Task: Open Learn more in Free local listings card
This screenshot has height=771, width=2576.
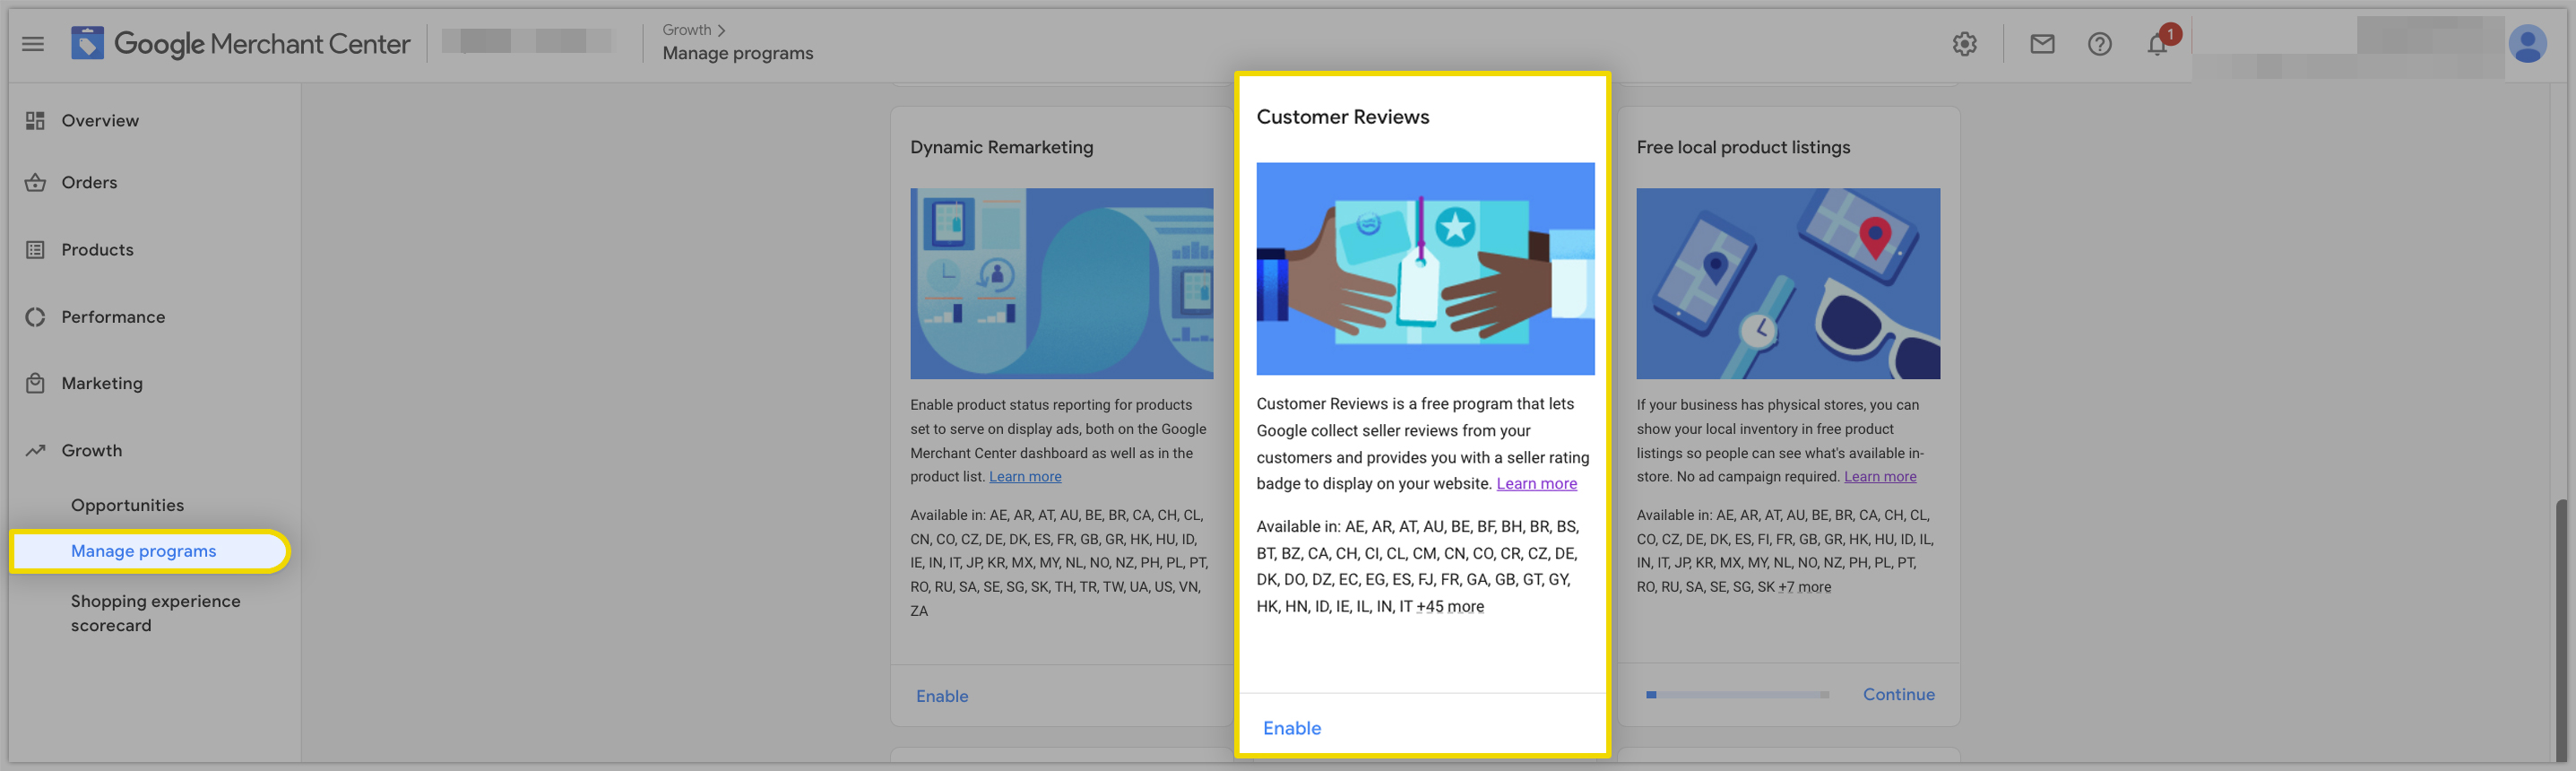Action: pyautogui.click(x=1880, y=477)
